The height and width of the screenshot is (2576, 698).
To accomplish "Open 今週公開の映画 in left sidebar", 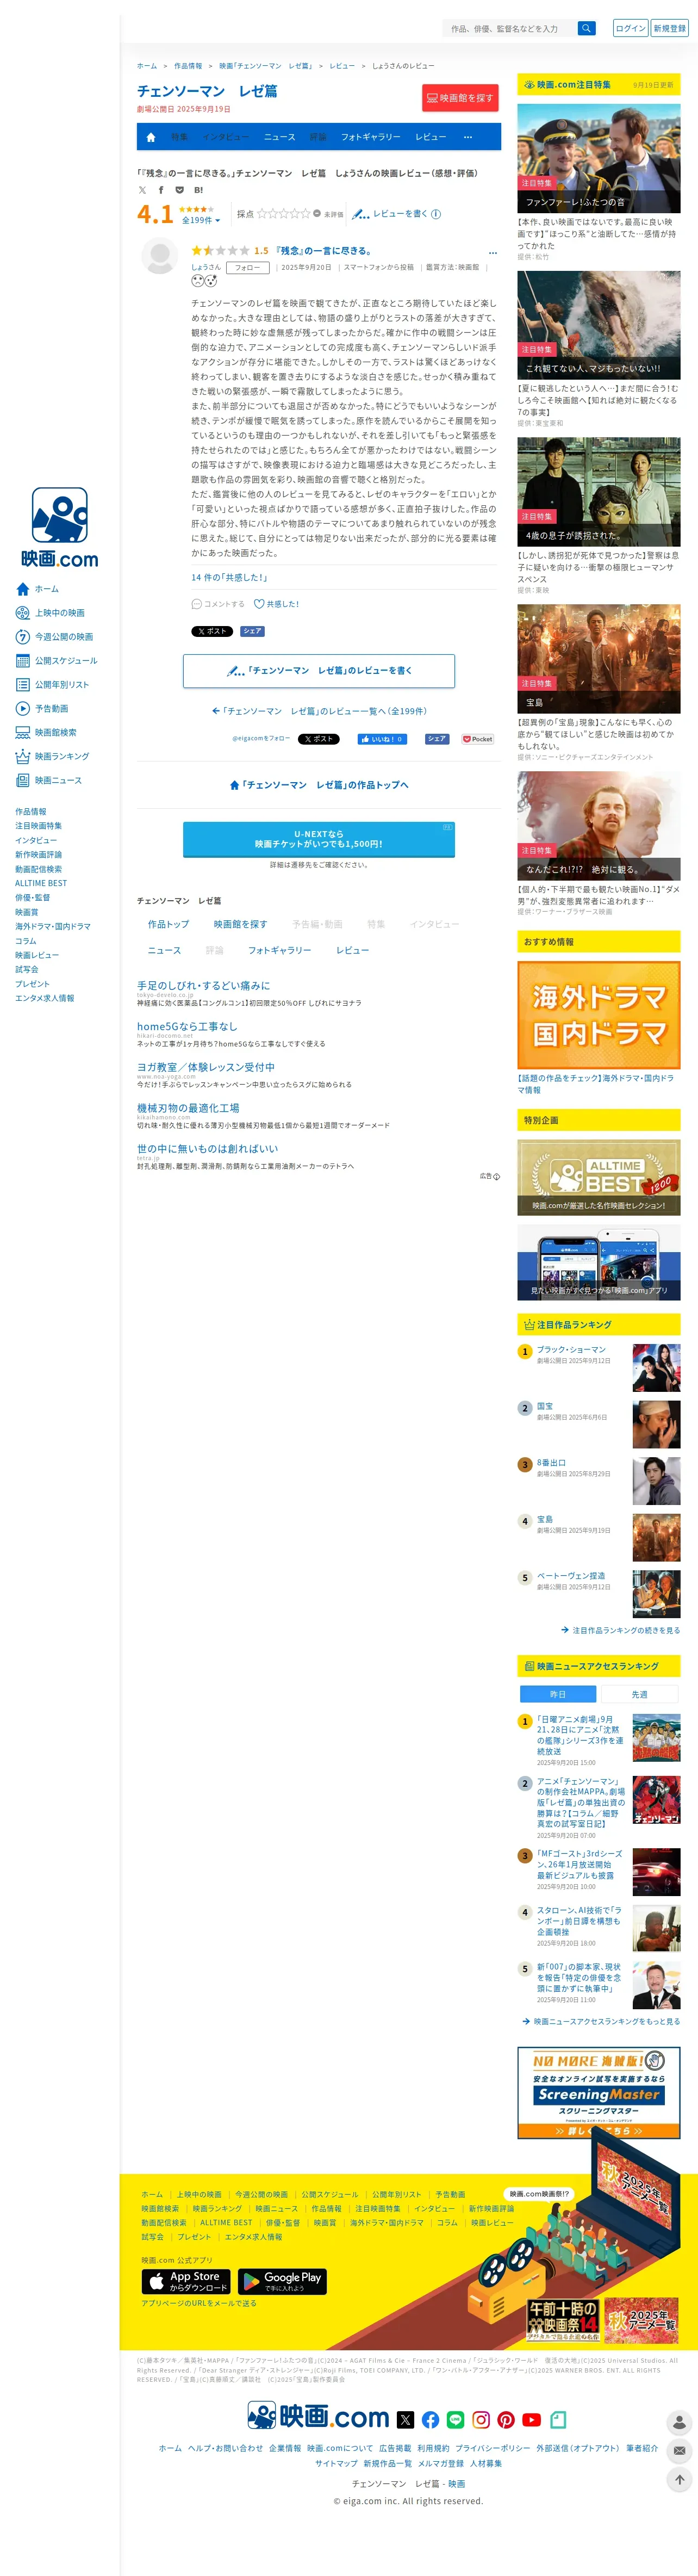I will (x=54, y=637).
